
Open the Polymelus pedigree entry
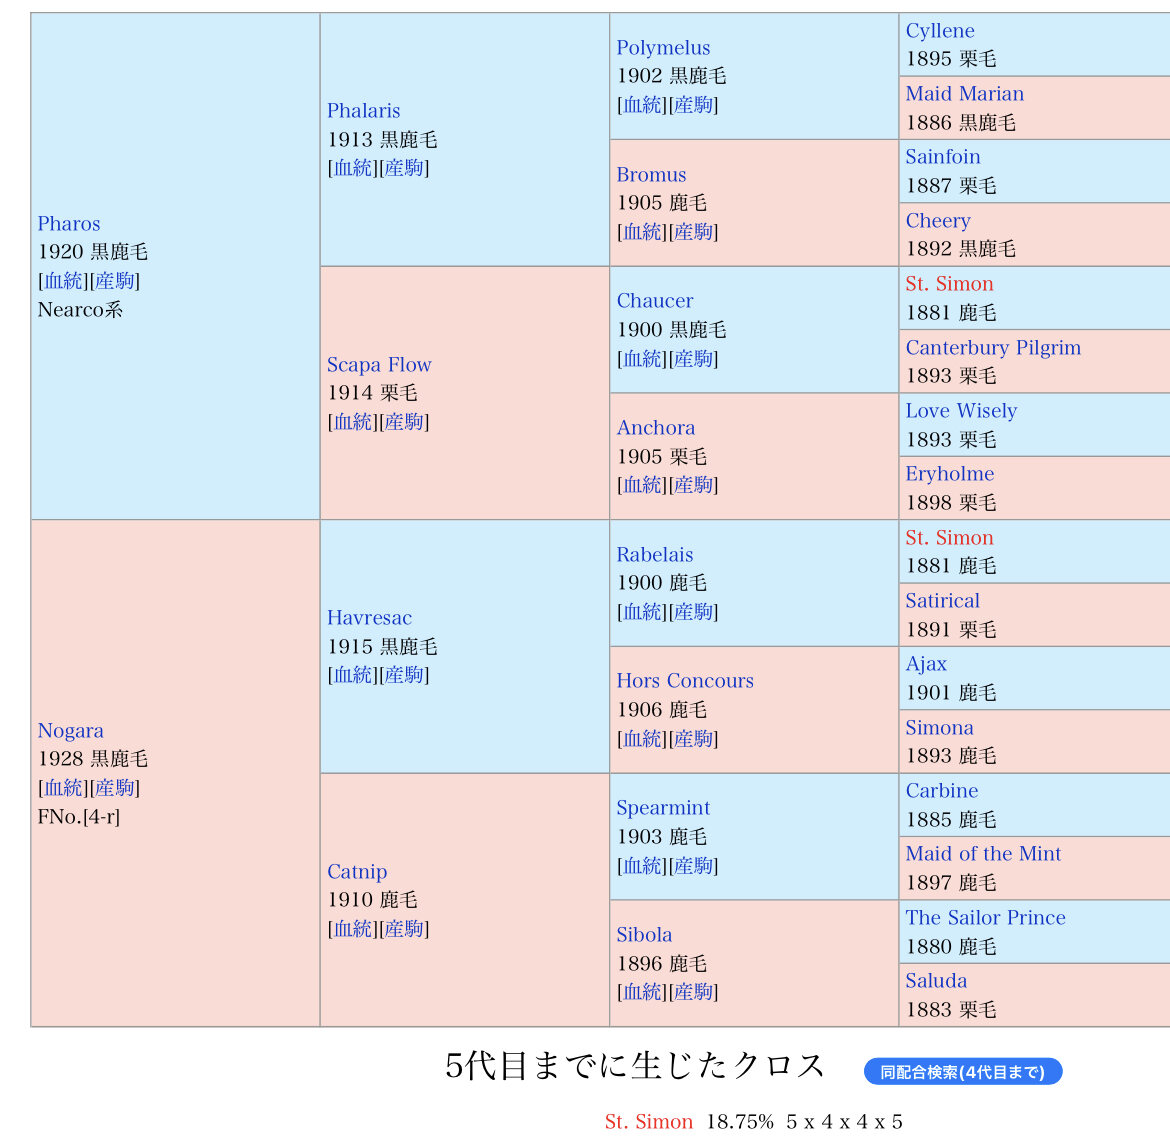click(663, 48)
